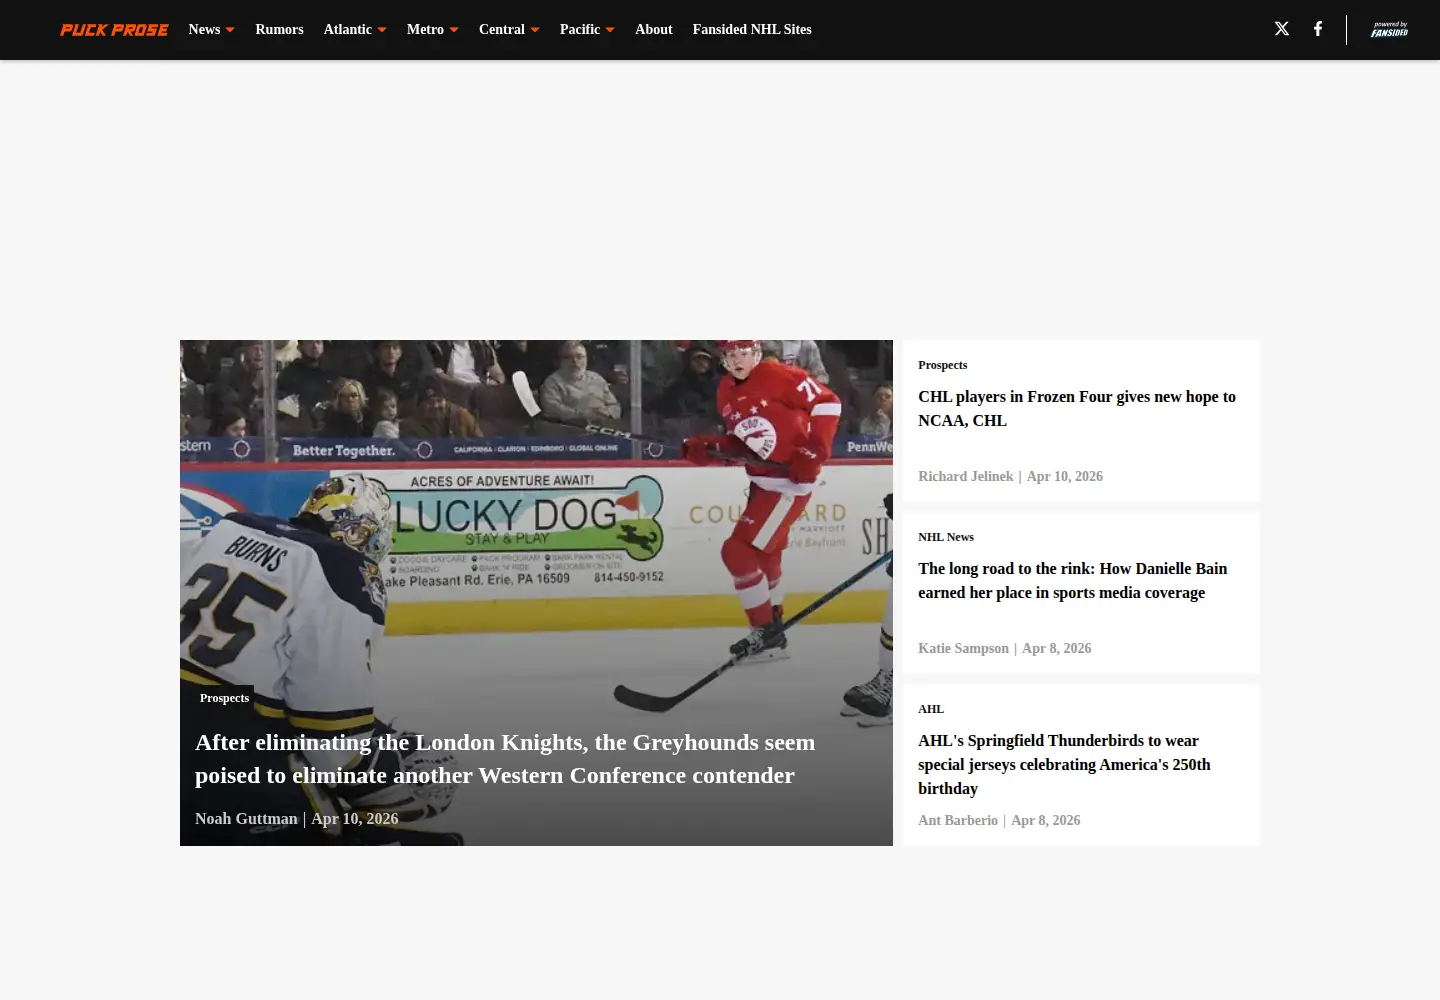Read CHL players in Frozen Four article
The width and height of the screenshot is (1440, 1000).
1077,409
